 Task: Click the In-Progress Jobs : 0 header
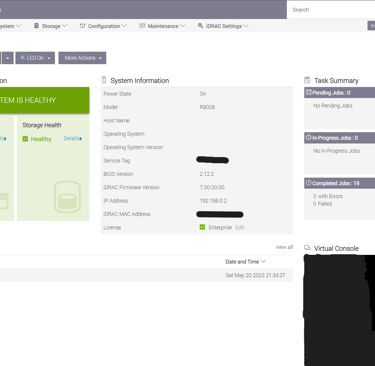[x=339, y=138]
